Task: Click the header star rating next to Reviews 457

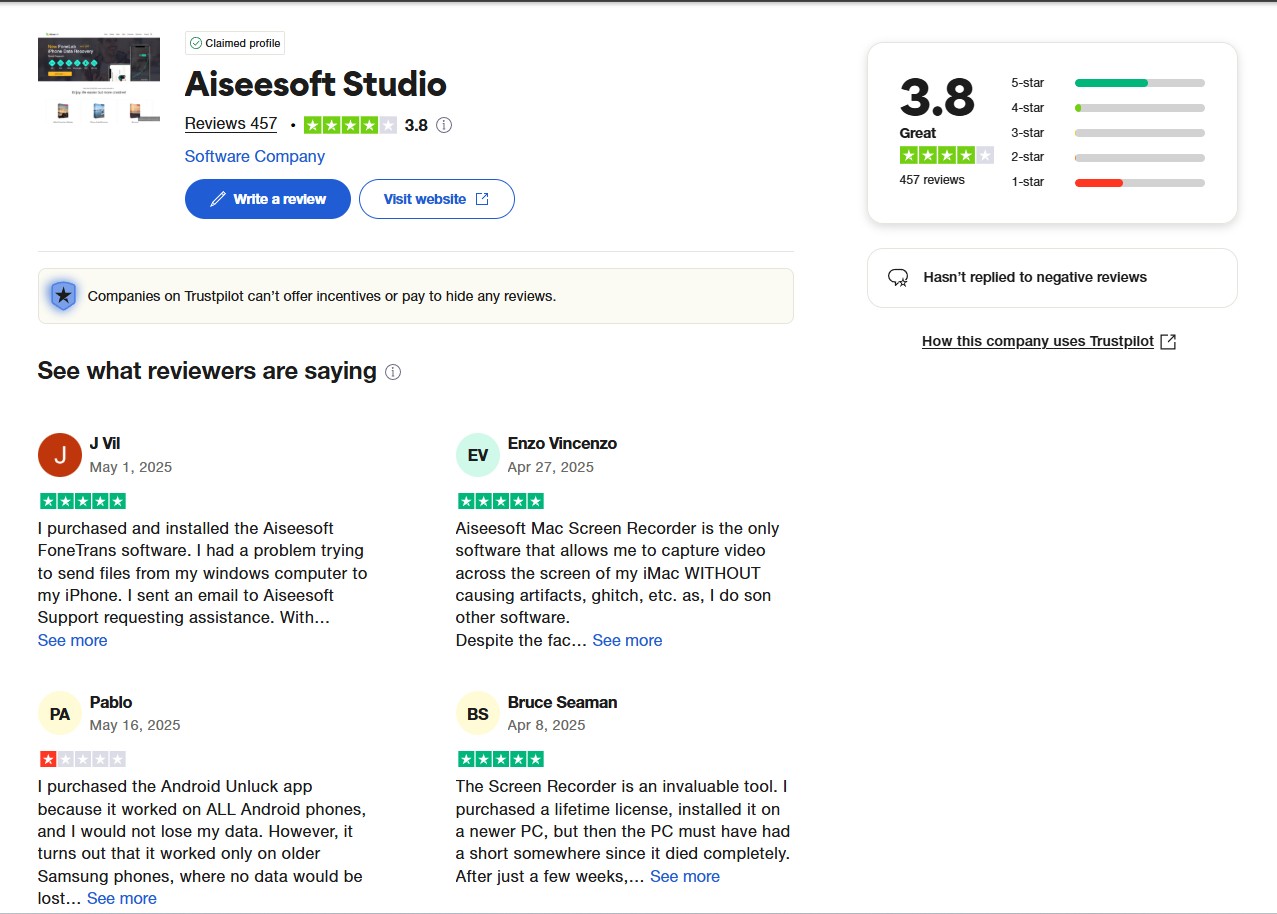Action: (x=350, y=125)
